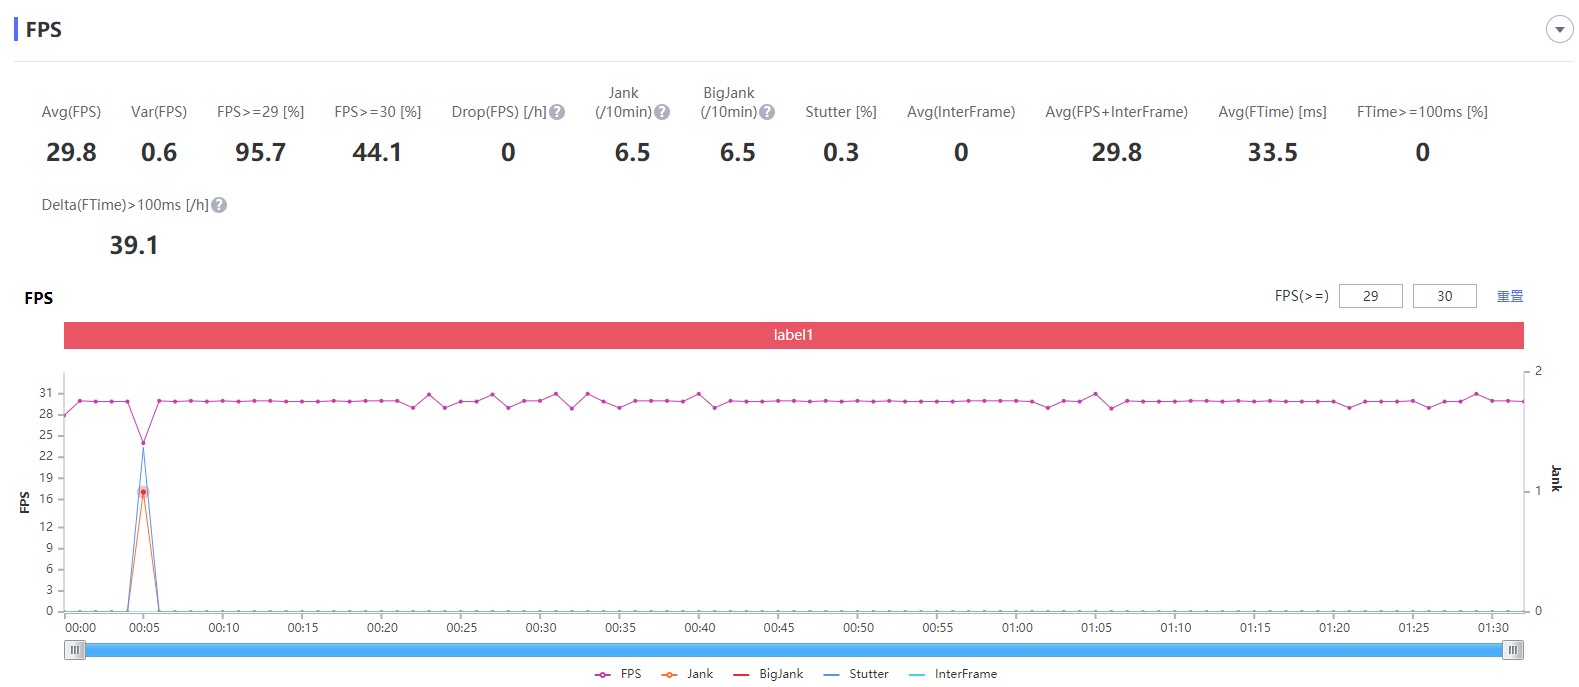Image resolution: width=1579 pixels, height=687 pixels.
Task: Hide BigJank series in chart legend
Action: click(768, 674)
